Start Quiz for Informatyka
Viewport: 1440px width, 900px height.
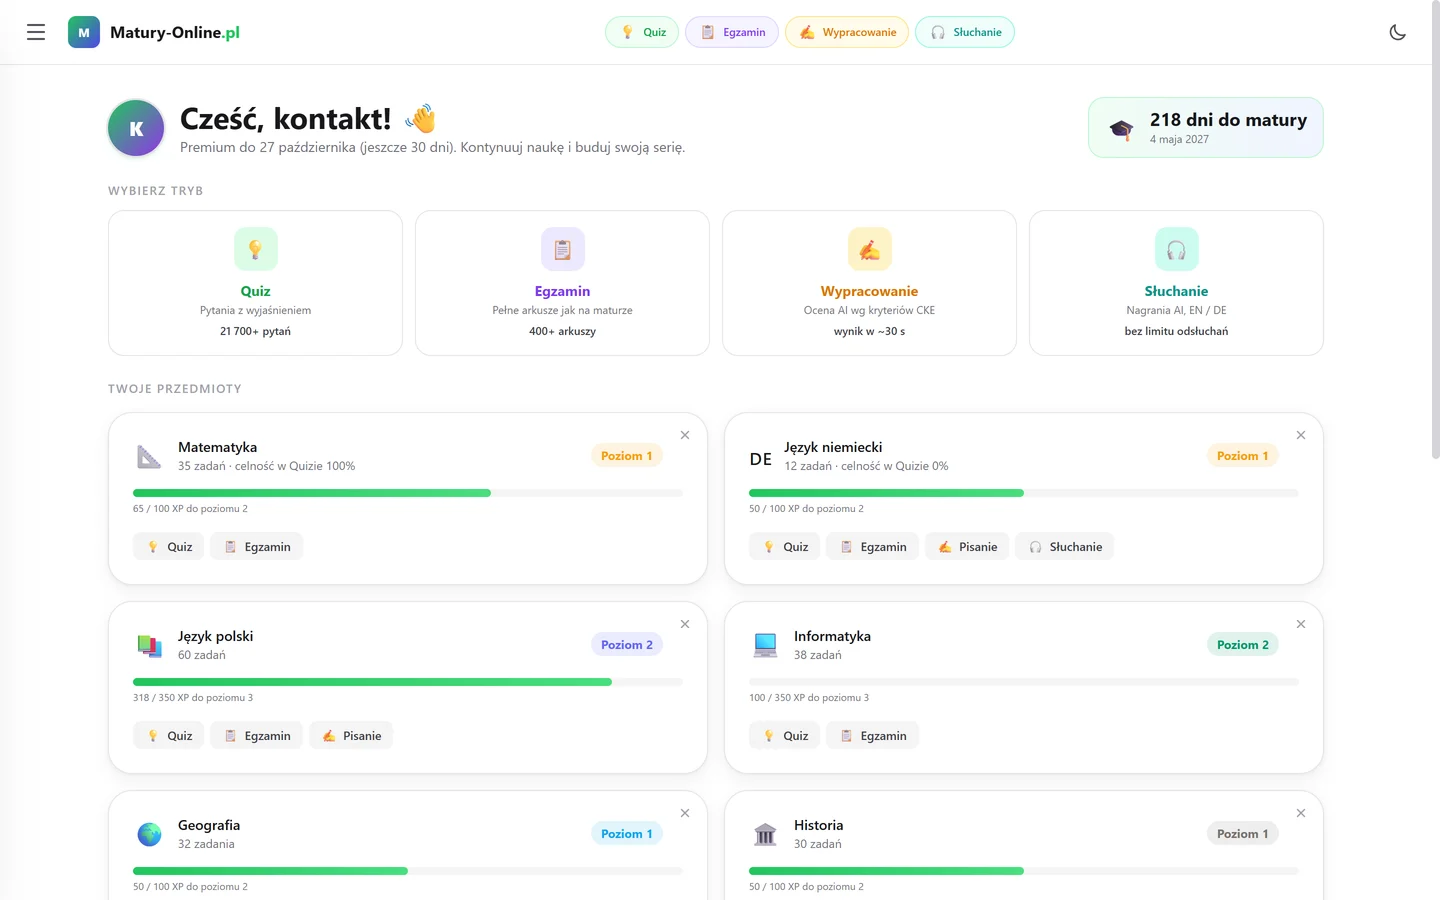(785, 736)
